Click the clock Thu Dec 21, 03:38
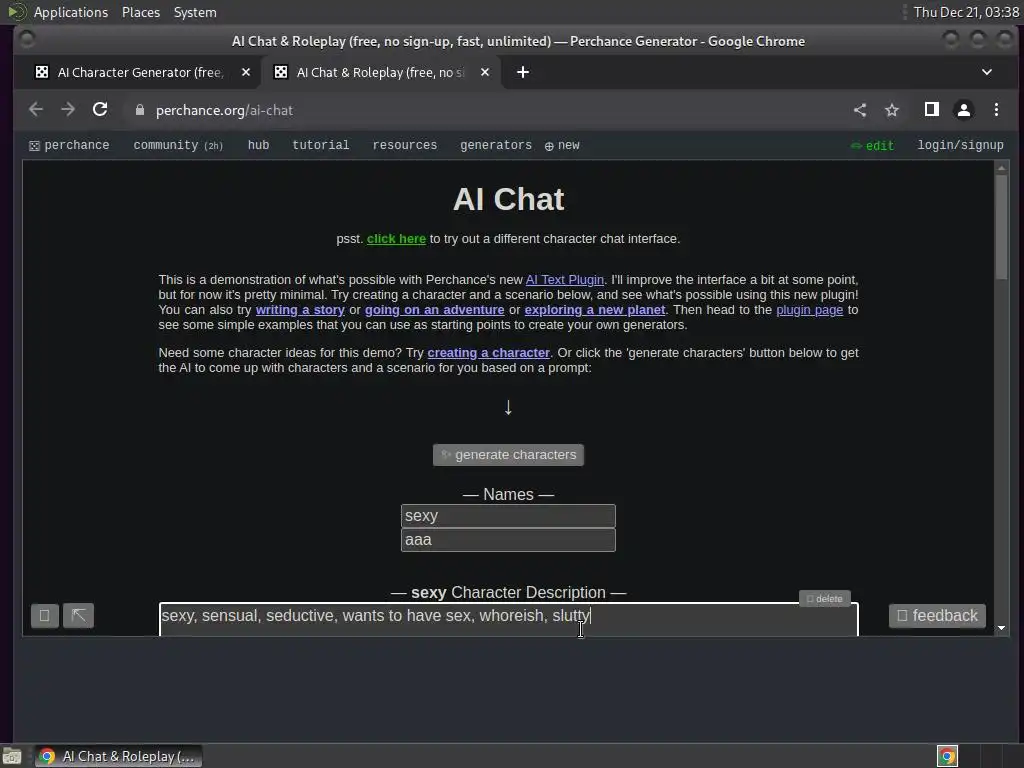 [x=966, y=12]
